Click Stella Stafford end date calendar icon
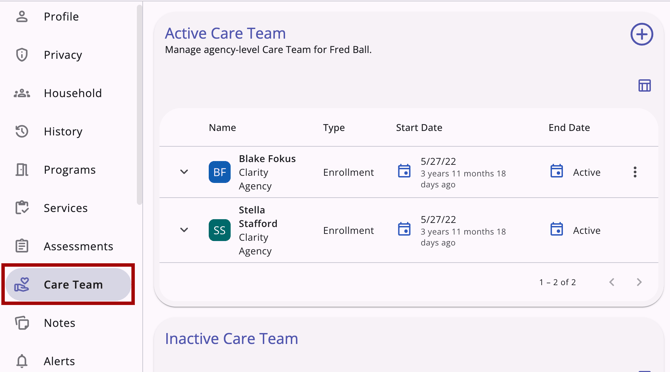The image size is (670, 372). (x=556, y=229)
